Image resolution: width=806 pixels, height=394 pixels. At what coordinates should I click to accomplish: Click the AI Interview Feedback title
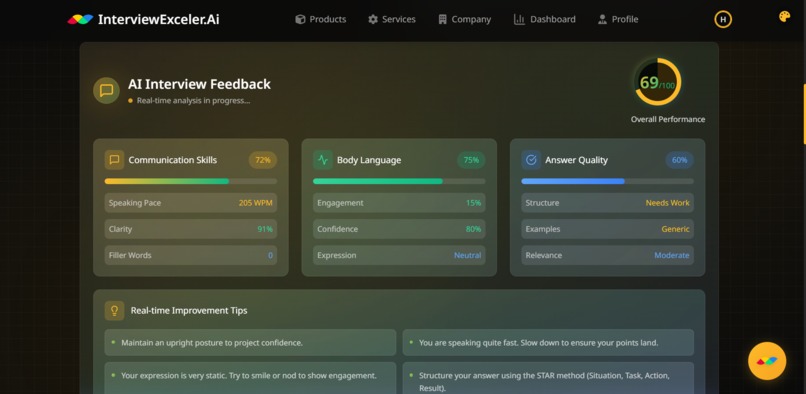tap(199, 84)
